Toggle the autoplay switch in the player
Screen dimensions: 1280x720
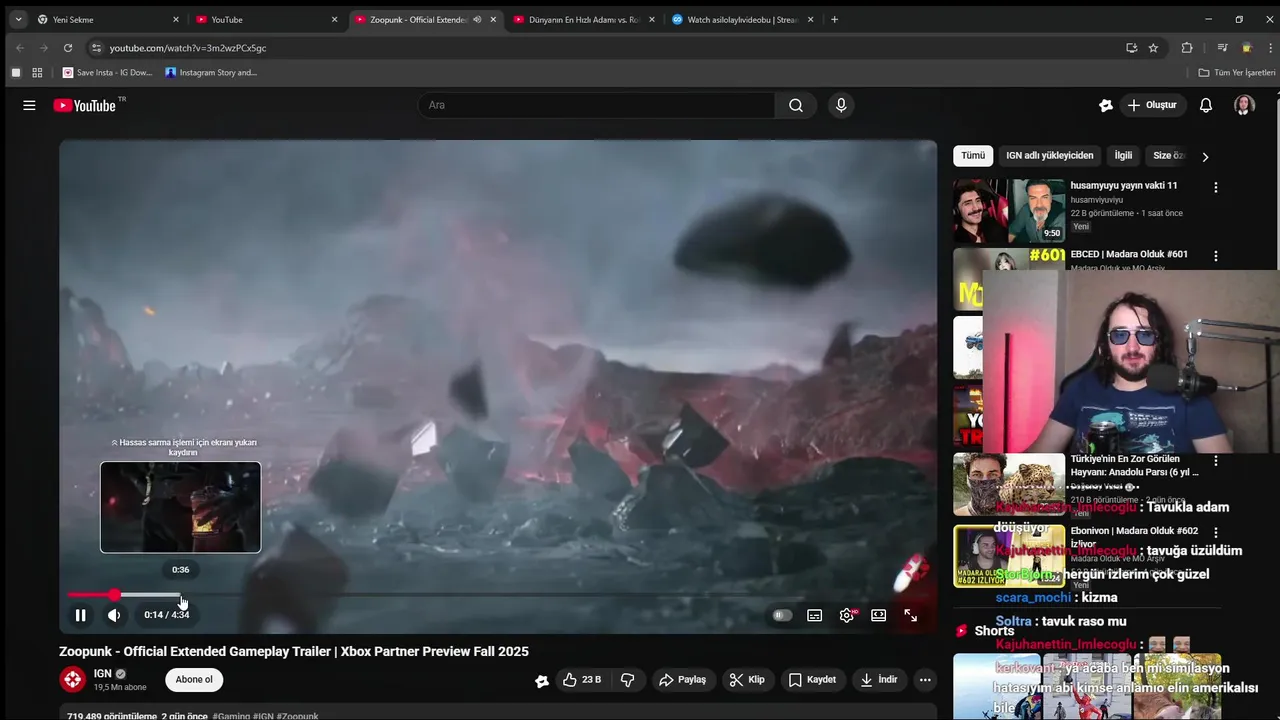[x=782, y=615]
